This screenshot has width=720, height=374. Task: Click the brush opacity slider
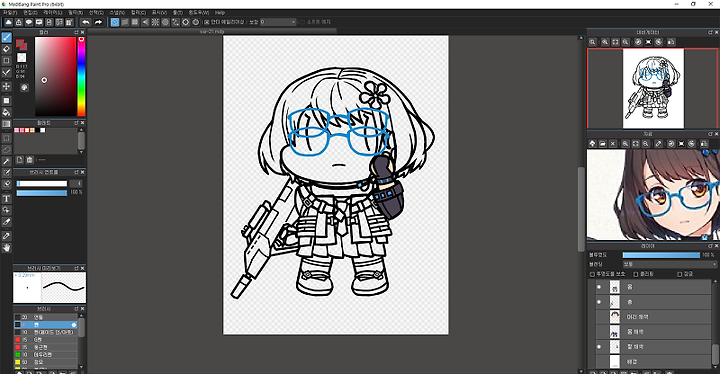click(42, 193)
